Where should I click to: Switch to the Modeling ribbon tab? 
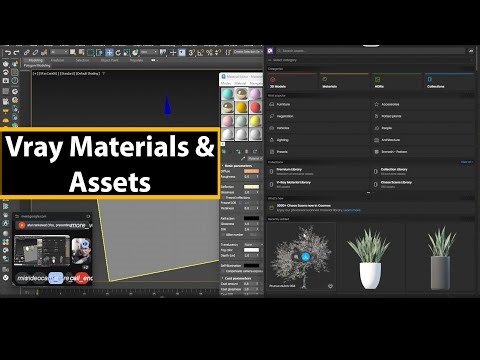click(35, 60)
